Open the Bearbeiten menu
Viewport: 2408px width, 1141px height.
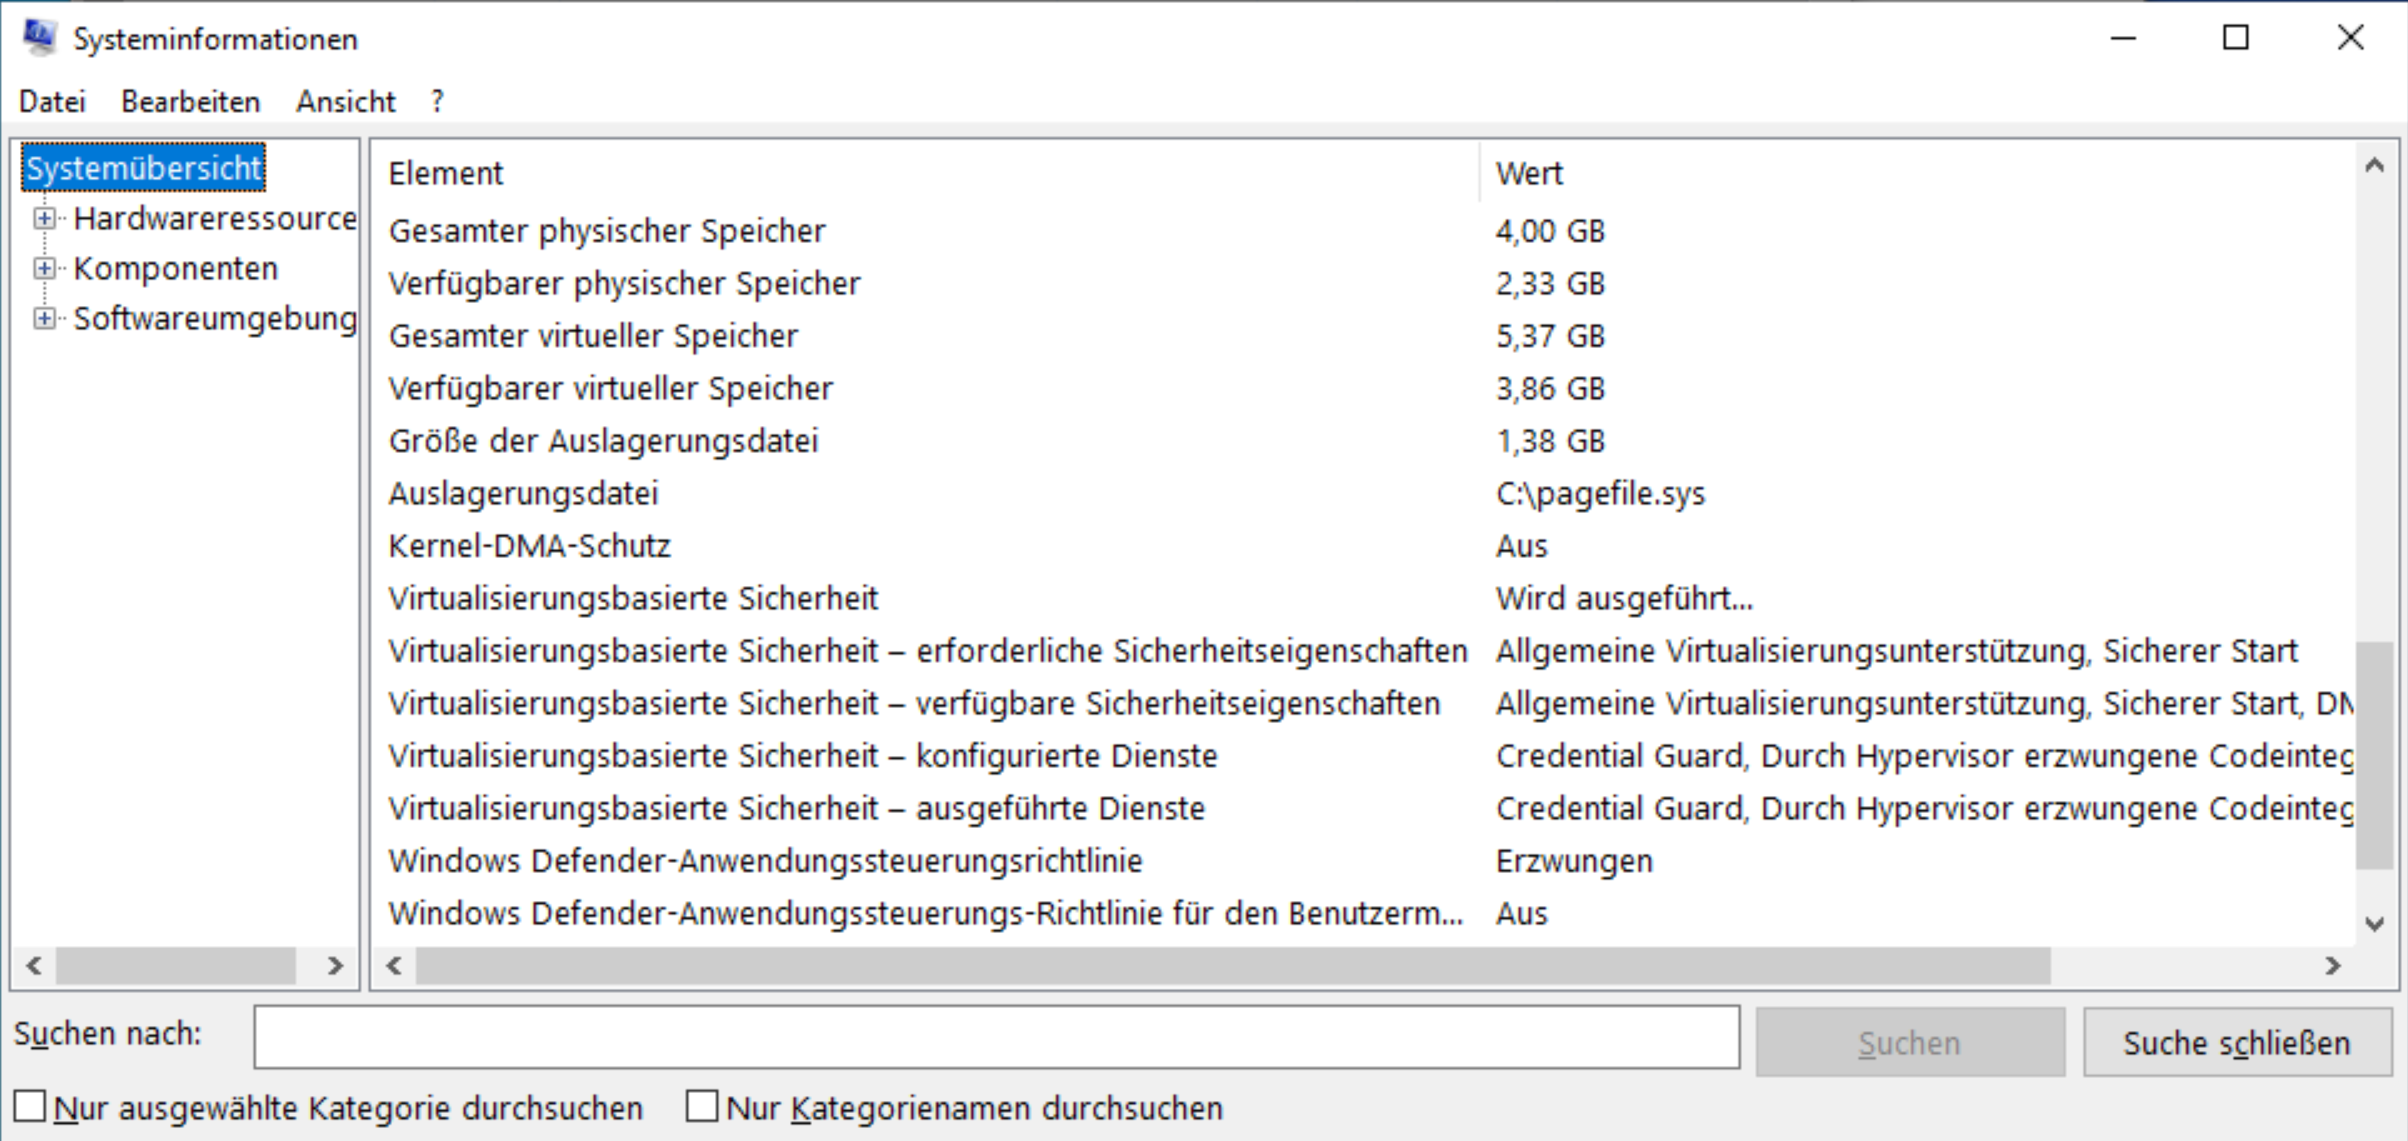click(190, 101)
